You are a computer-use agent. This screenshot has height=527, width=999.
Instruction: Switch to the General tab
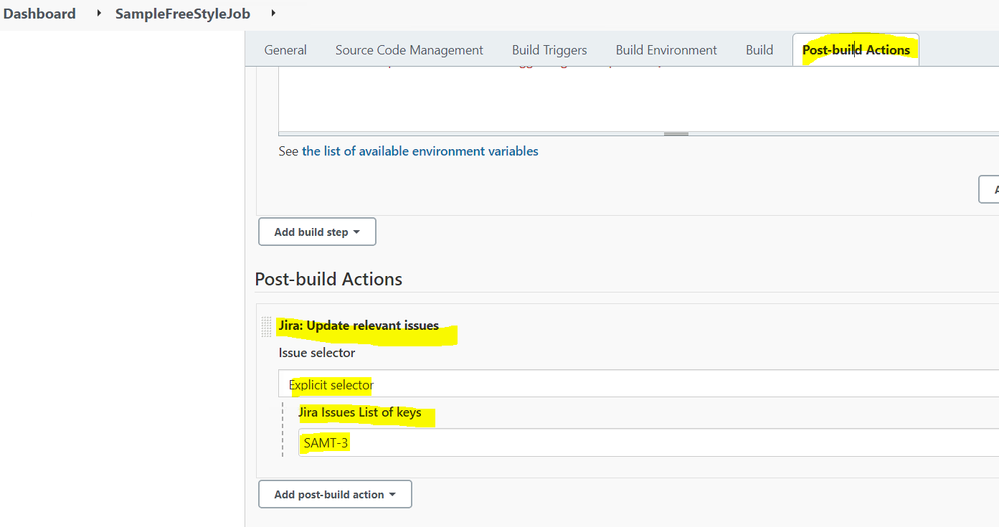(x=285, y=50)
